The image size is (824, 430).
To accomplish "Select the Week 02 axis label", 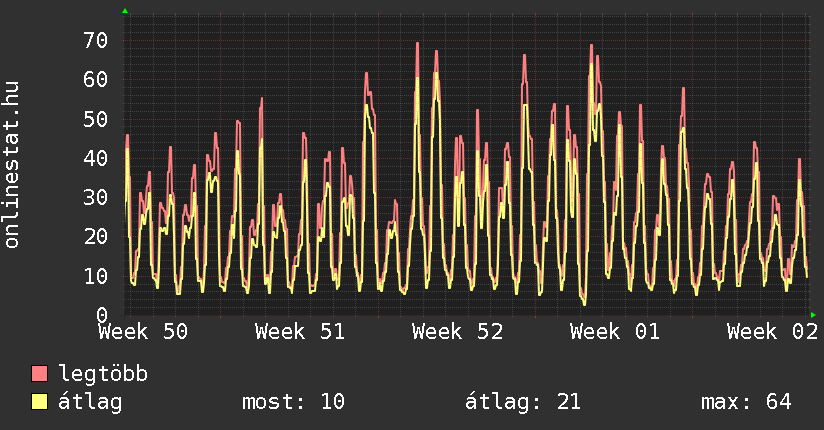I will [772, 332].
